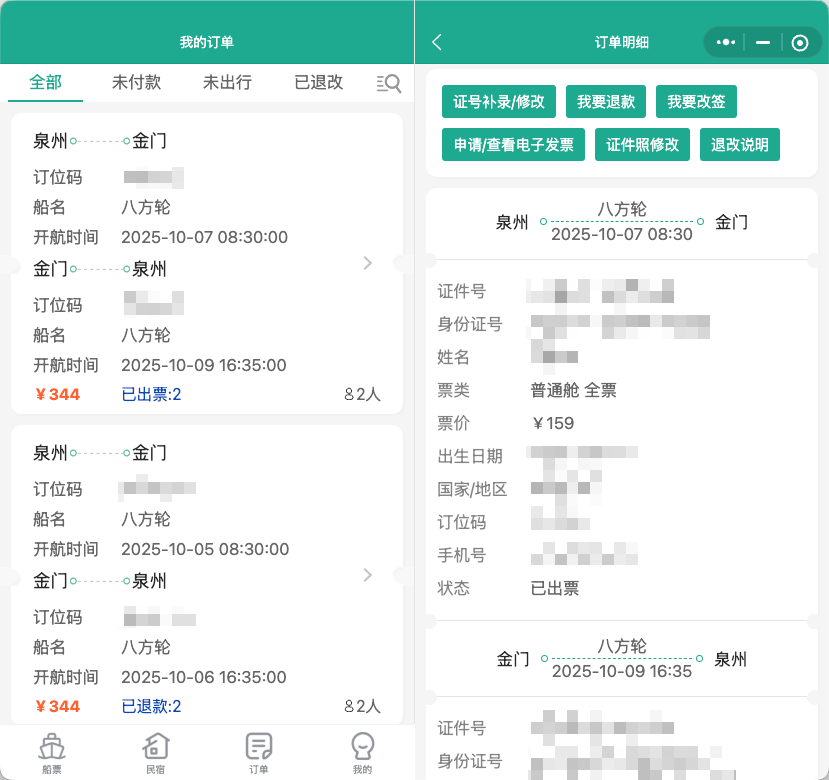Viewport: 829px width, 780px height.
Task: Open the mini program three-dot menu
Action: [x=727, y=42]
